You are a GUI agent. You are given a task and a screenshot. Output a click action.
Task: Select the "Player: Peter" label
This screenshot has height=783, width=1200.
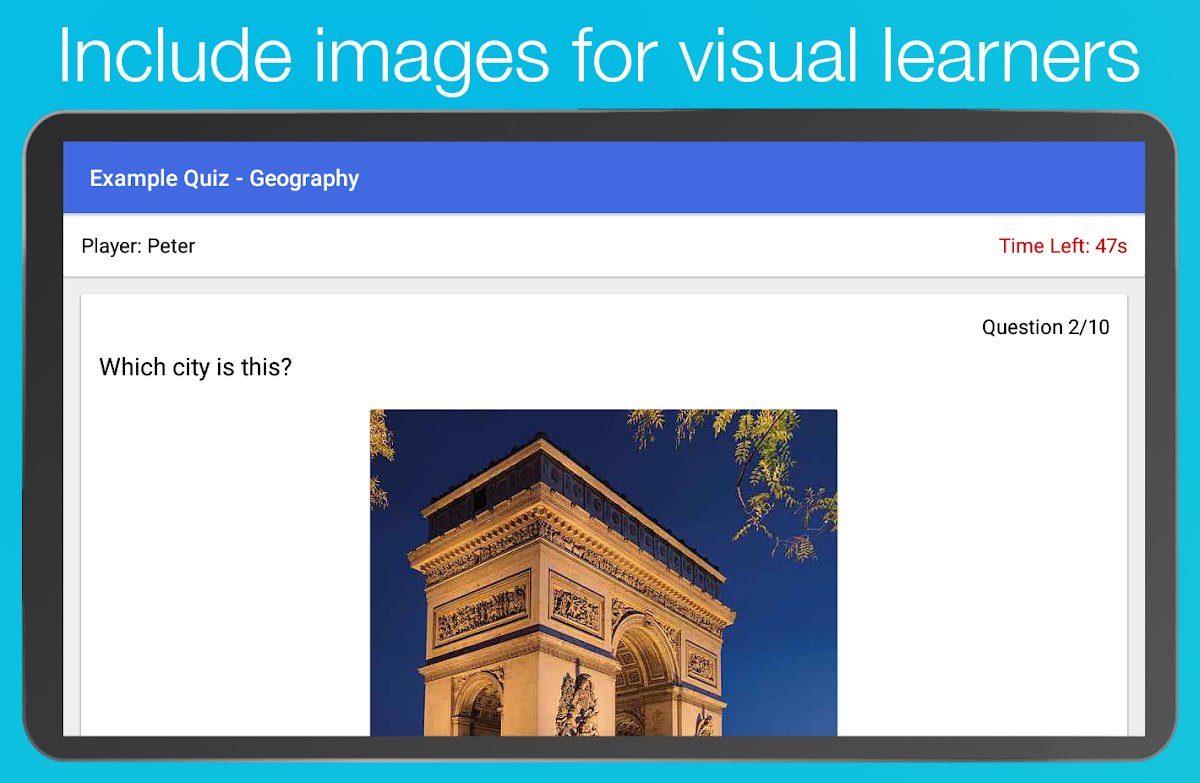coord(138,246)
